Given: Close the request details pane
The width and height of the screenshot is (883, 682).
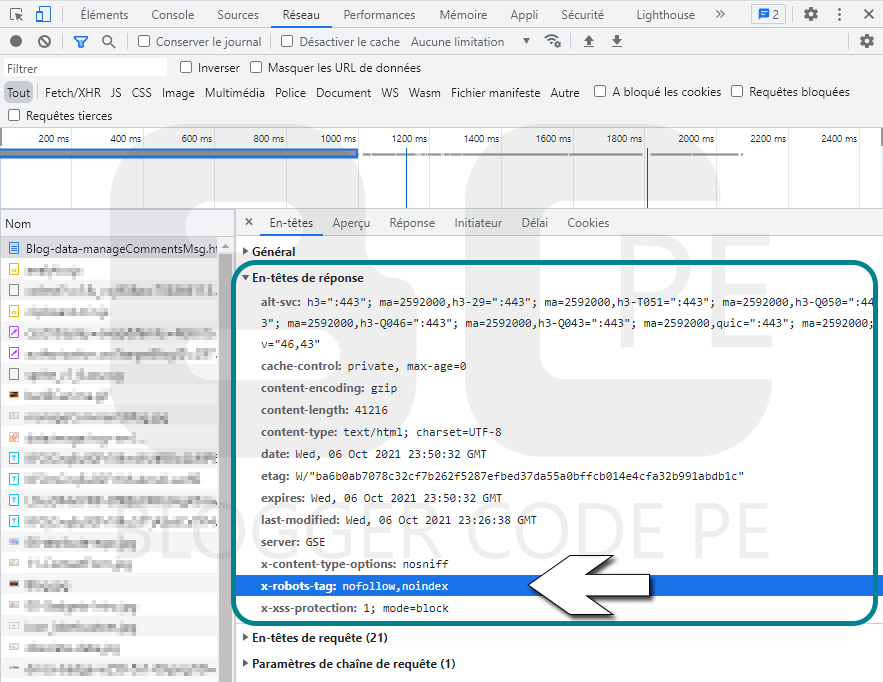Looking at the screenshot, I should 249,222.
